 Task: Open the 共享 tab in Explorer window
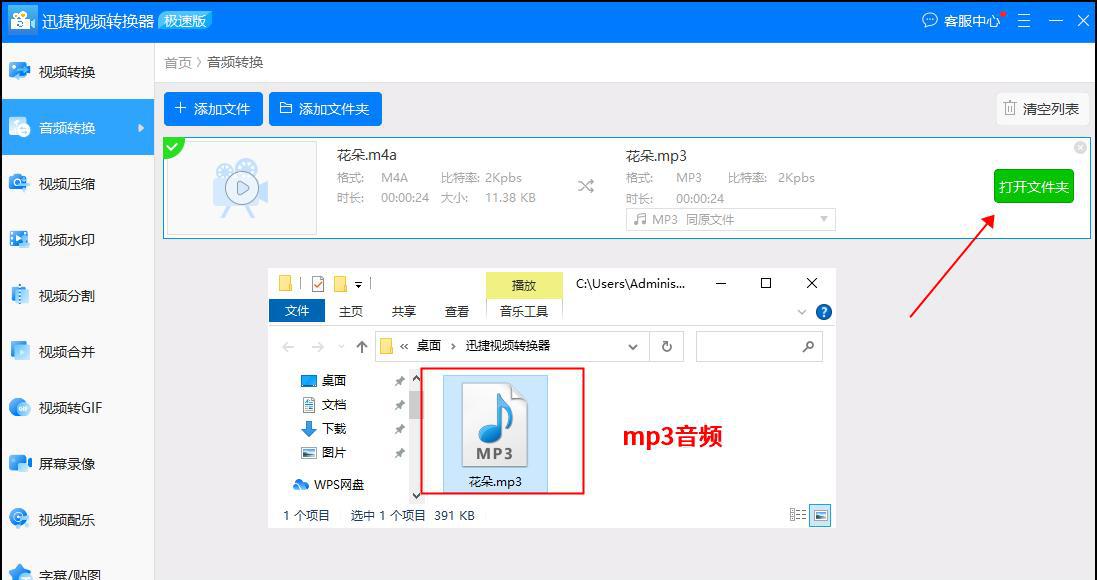point(404,311)
